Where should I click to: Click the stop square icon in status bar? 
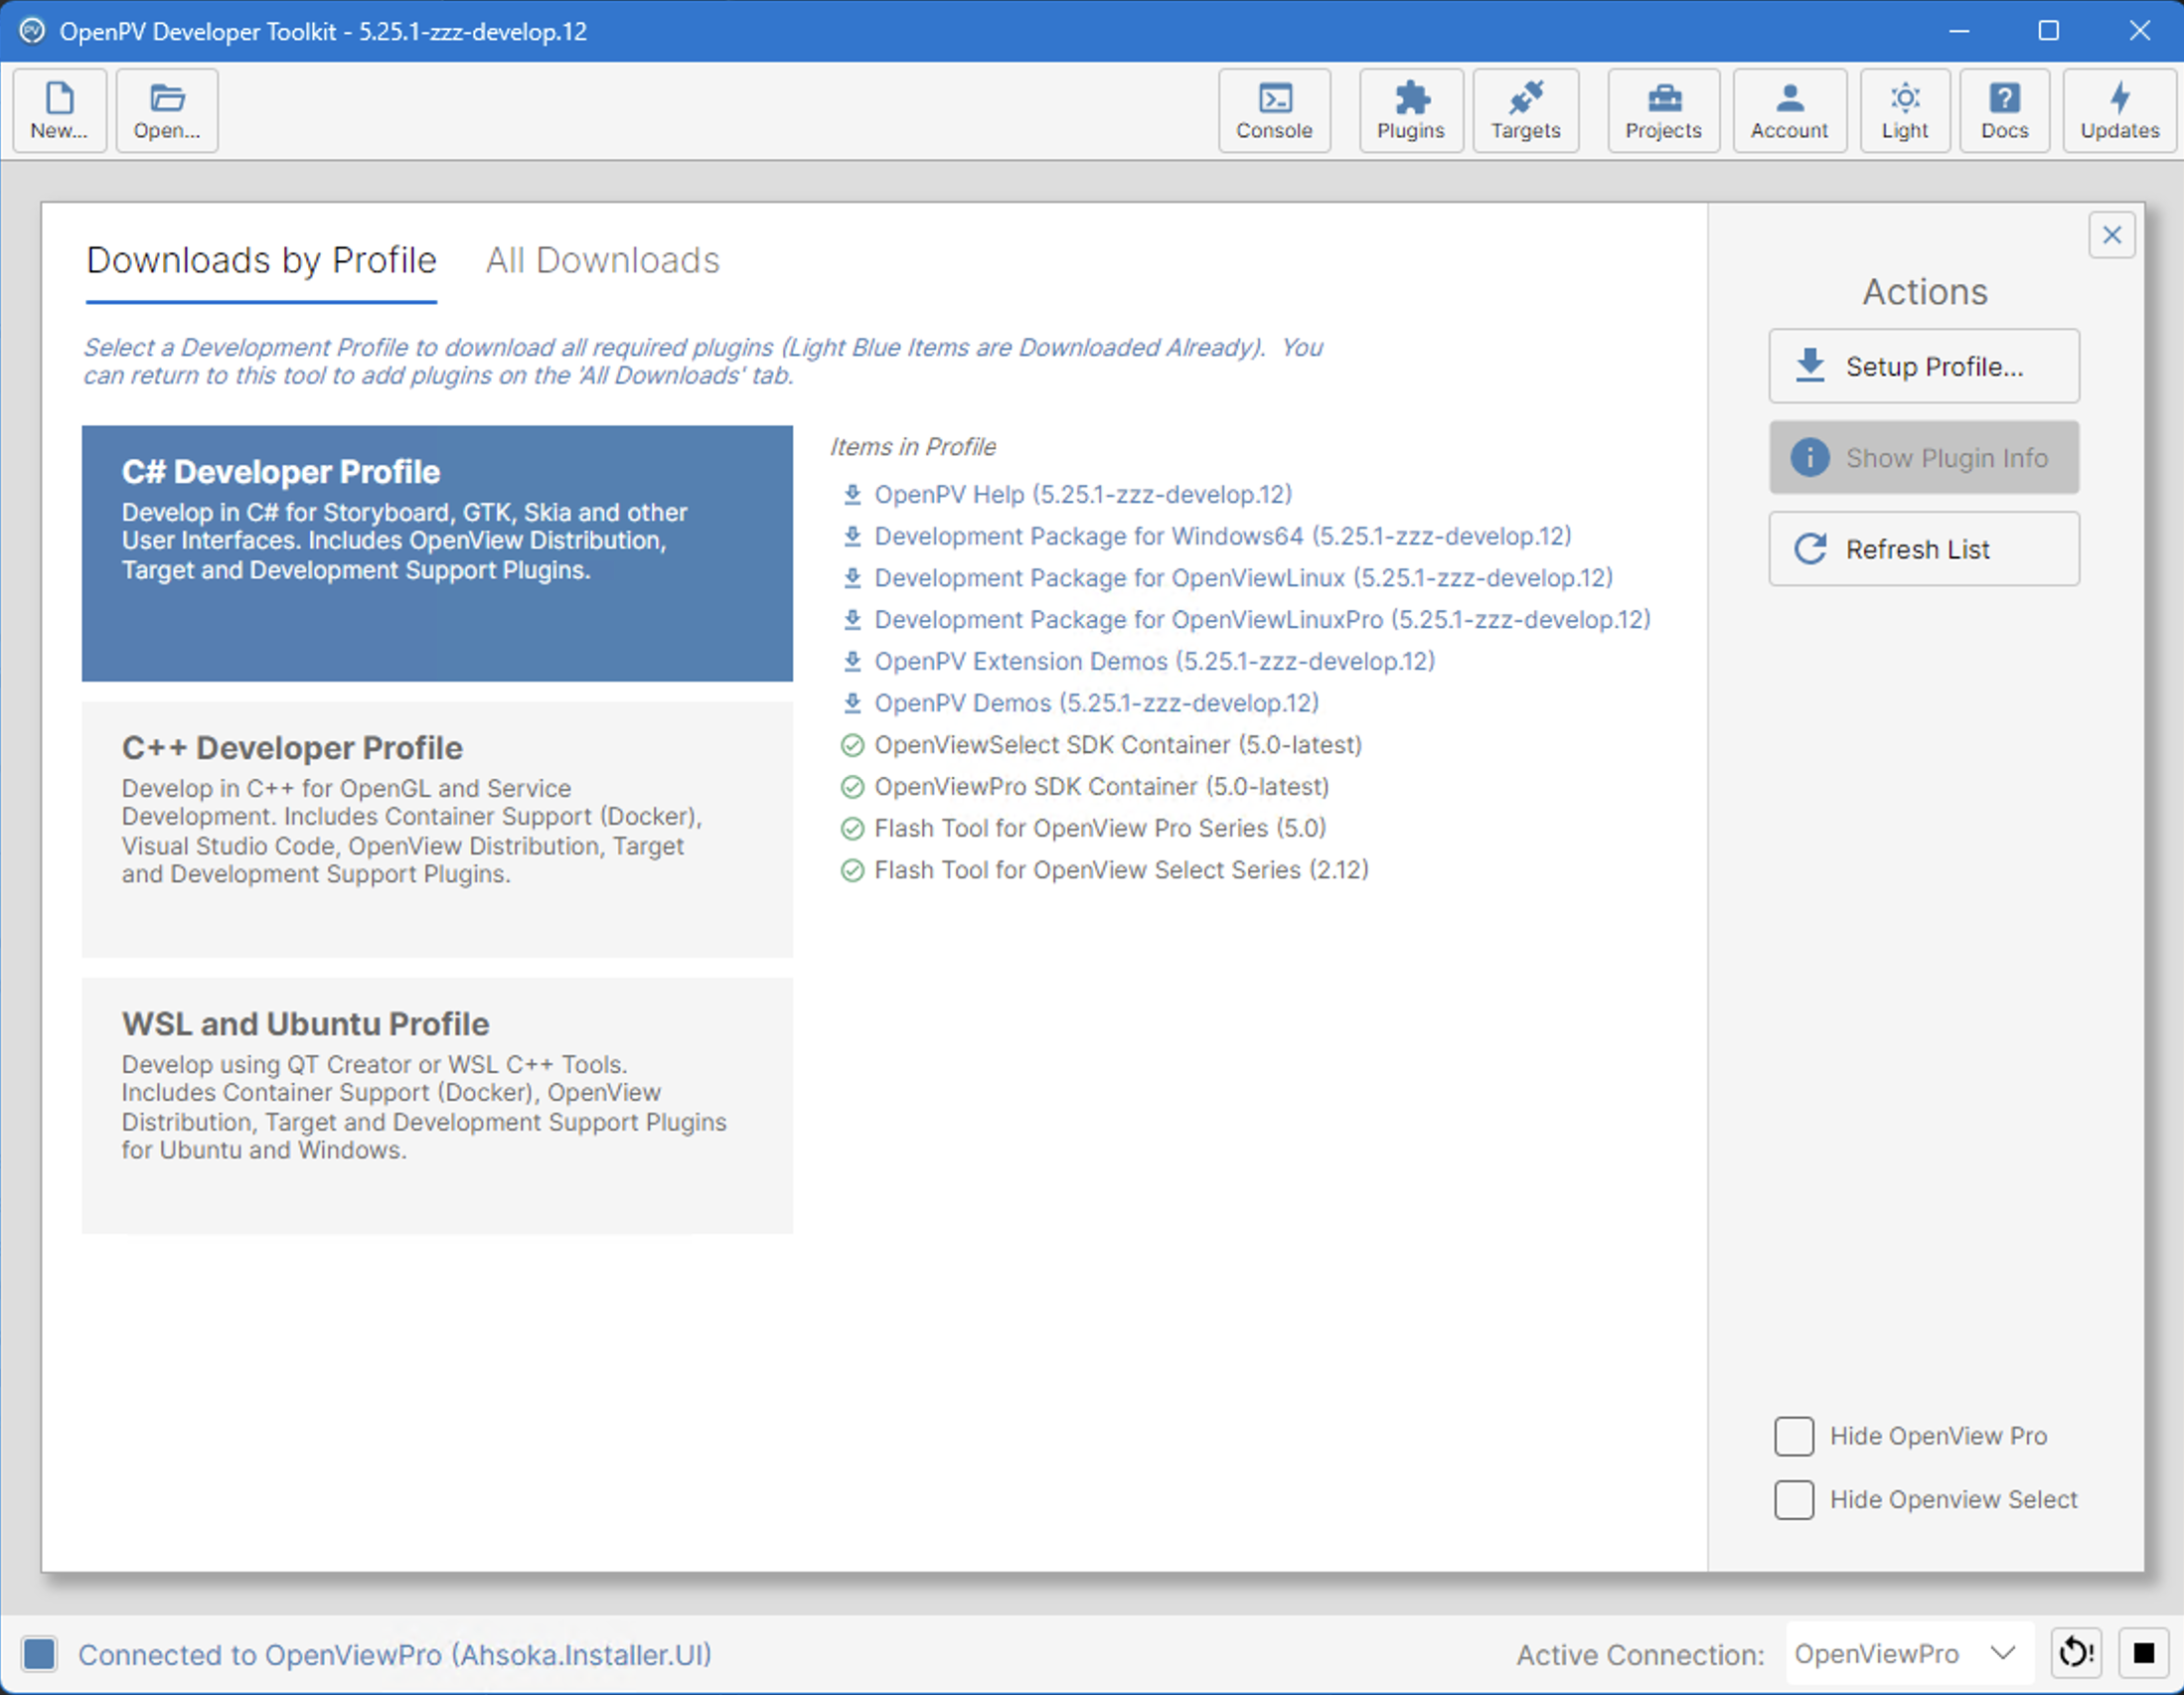2144,1654
